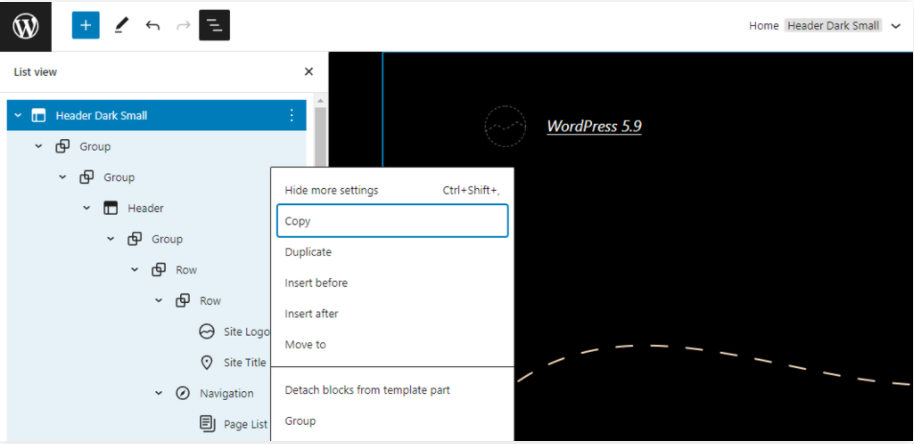The image size is (914, 444).
Task: Open options for Header Dark Small block
Action: (292, 115)
